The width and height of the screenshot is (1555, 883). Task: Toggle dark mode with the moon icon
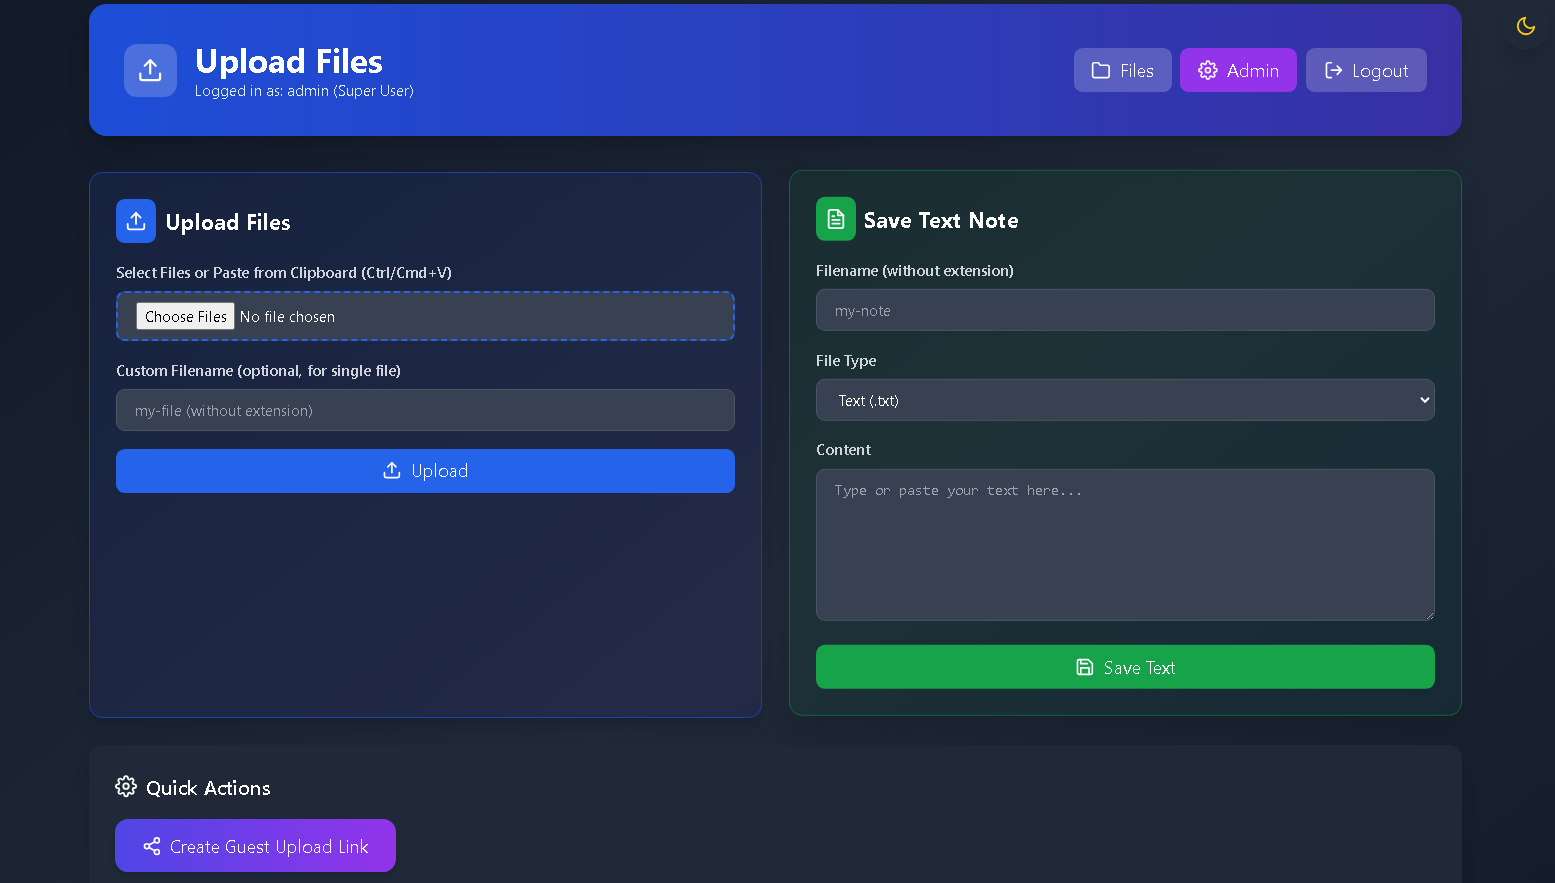(x=1525, y=26)
